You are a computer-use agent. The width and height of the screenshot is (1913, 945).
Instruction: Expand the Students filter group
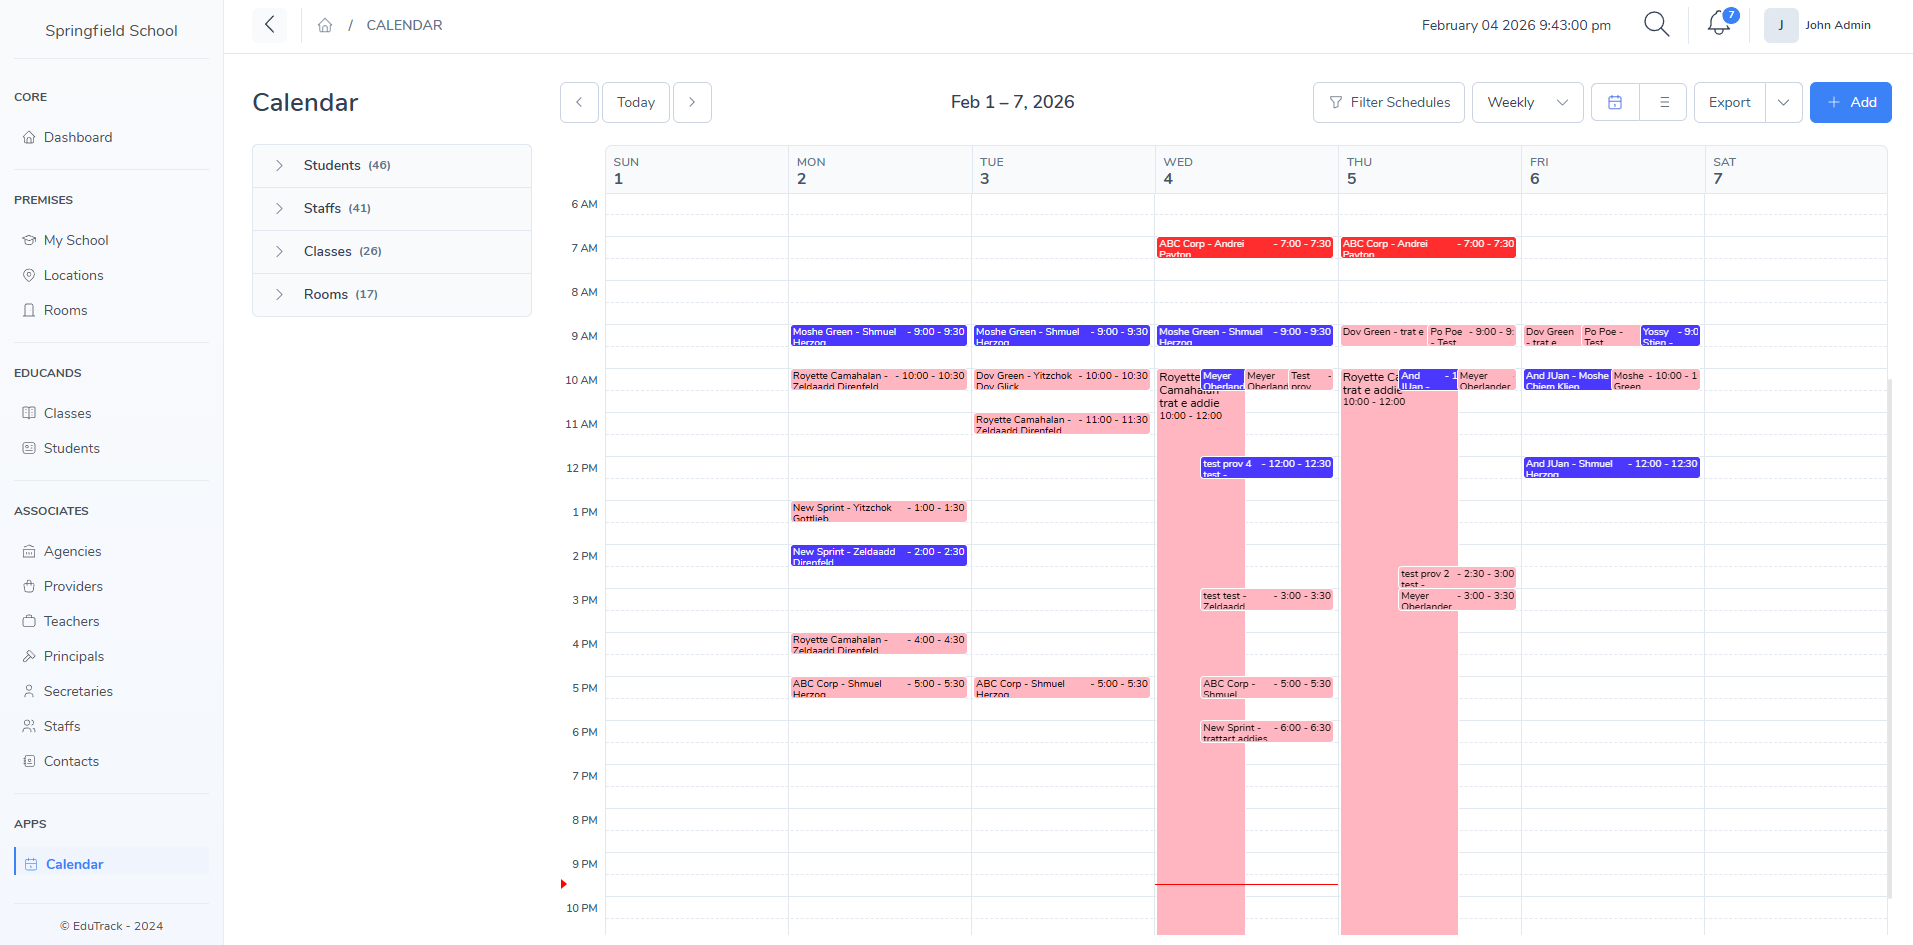pyautogui.click(x=280, y=165)
